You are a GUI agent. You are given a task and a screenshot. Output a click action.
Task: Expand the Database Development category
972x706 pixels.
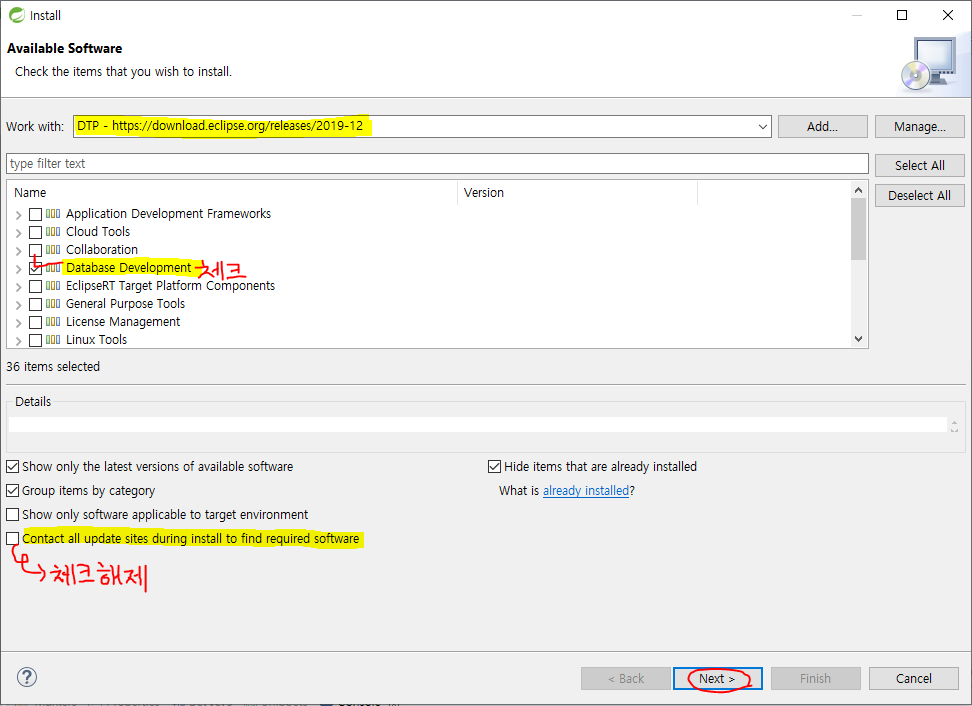19,269
